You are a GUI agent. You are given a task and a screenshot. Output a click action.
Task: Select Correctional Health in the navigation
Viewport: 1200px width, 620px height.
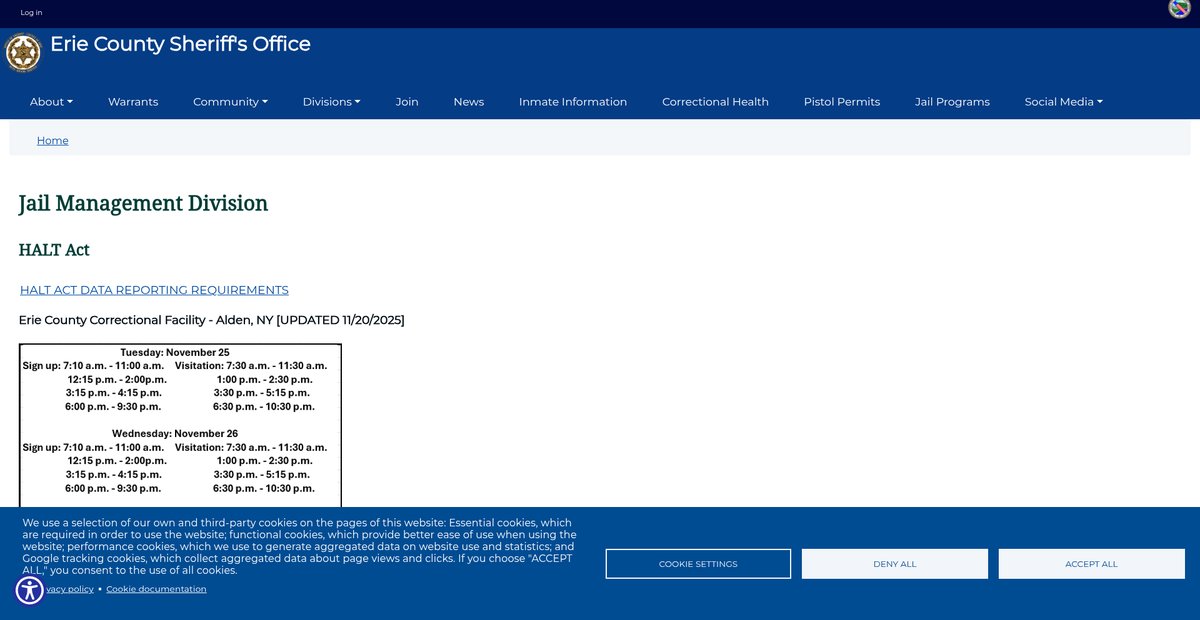point(716,102)
